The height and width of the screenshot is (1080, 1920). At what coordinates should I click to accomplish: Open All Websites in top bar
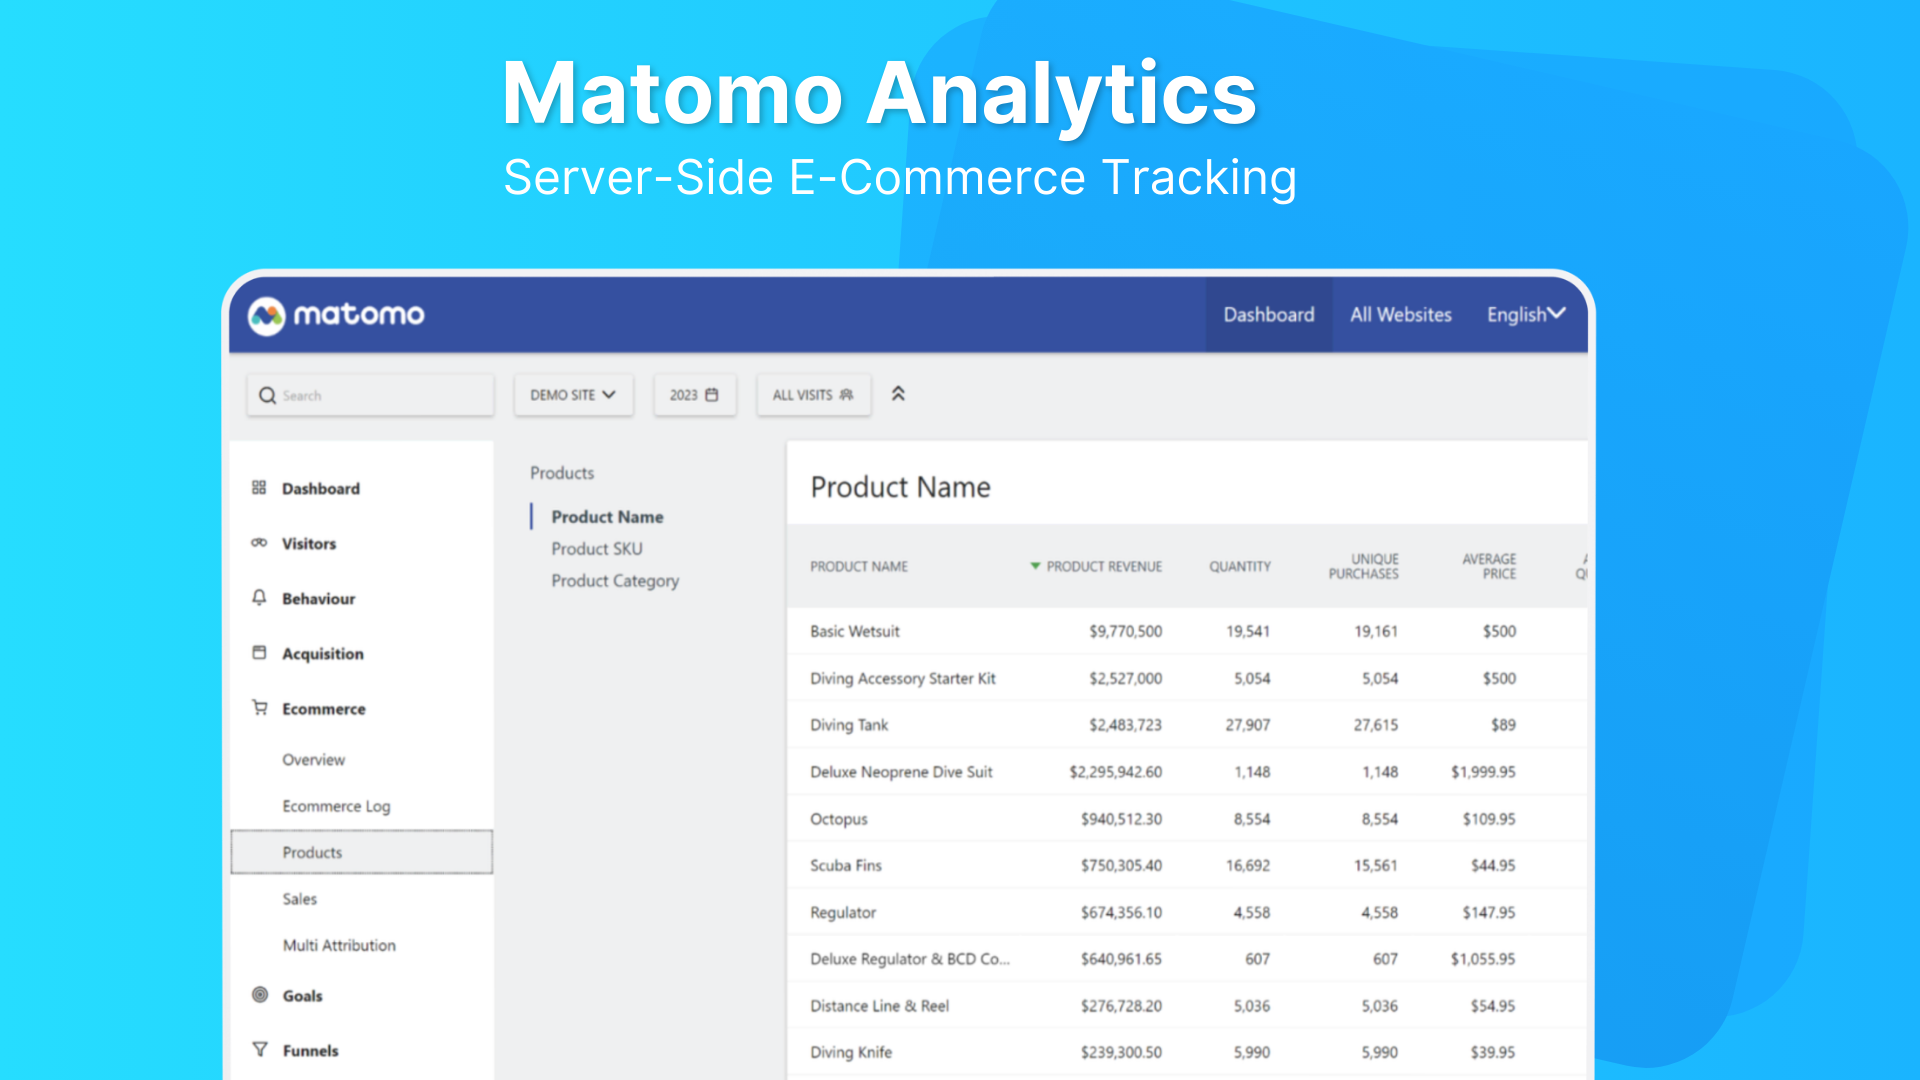pos(1400,315)
